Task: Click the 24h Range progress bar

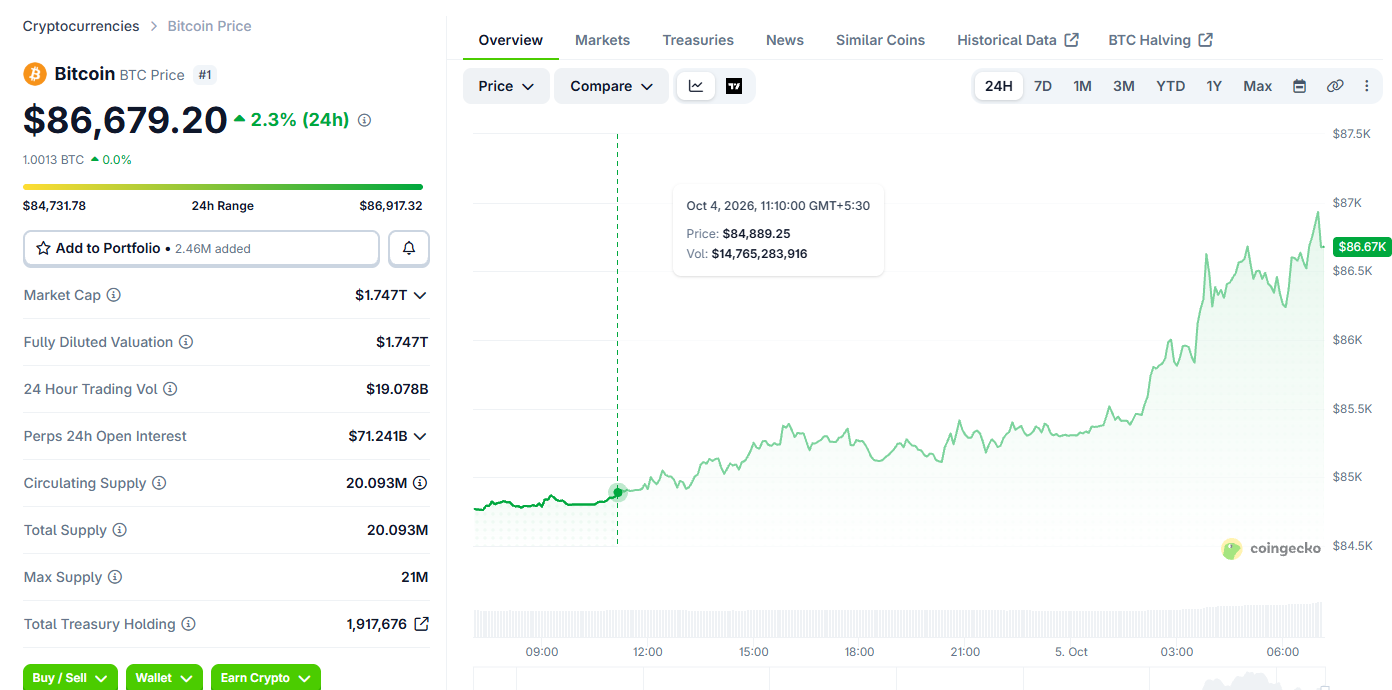Action: pos(223,187)
